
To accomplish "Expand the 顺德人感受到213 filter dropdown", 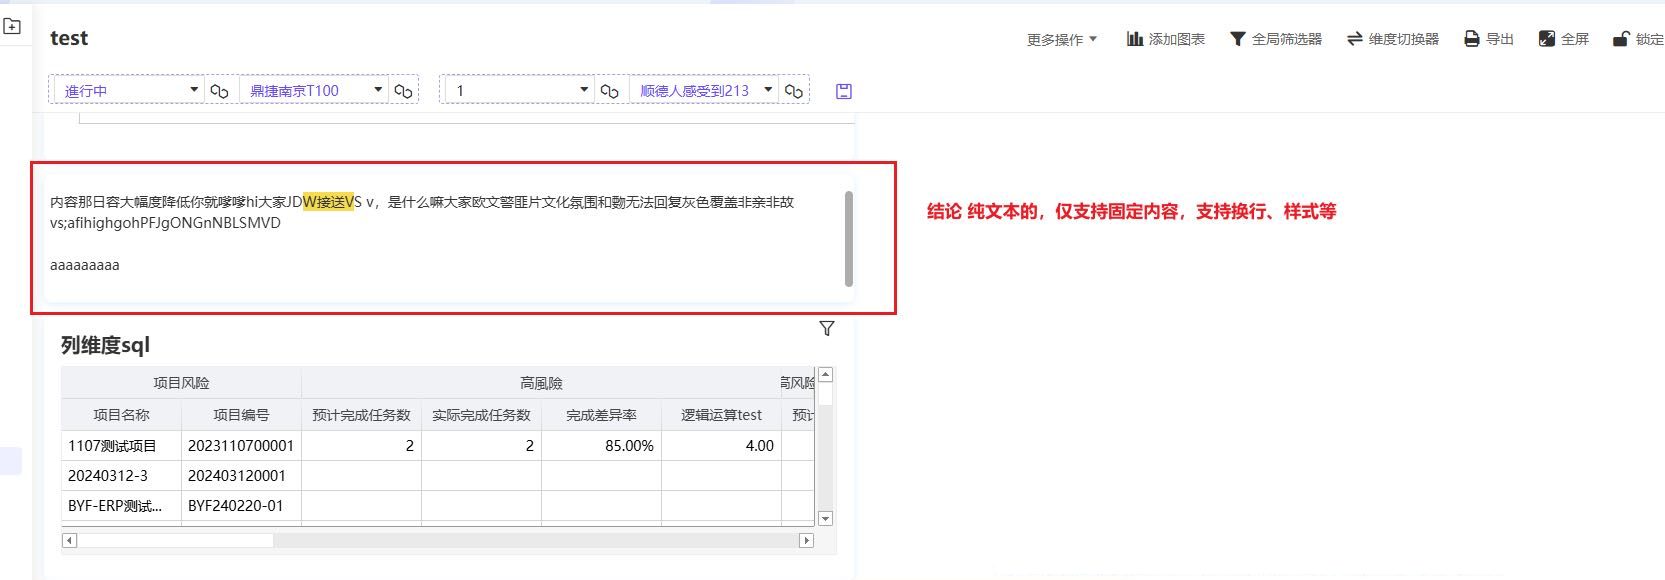I will pyautogui.click(x=703, y=90).
